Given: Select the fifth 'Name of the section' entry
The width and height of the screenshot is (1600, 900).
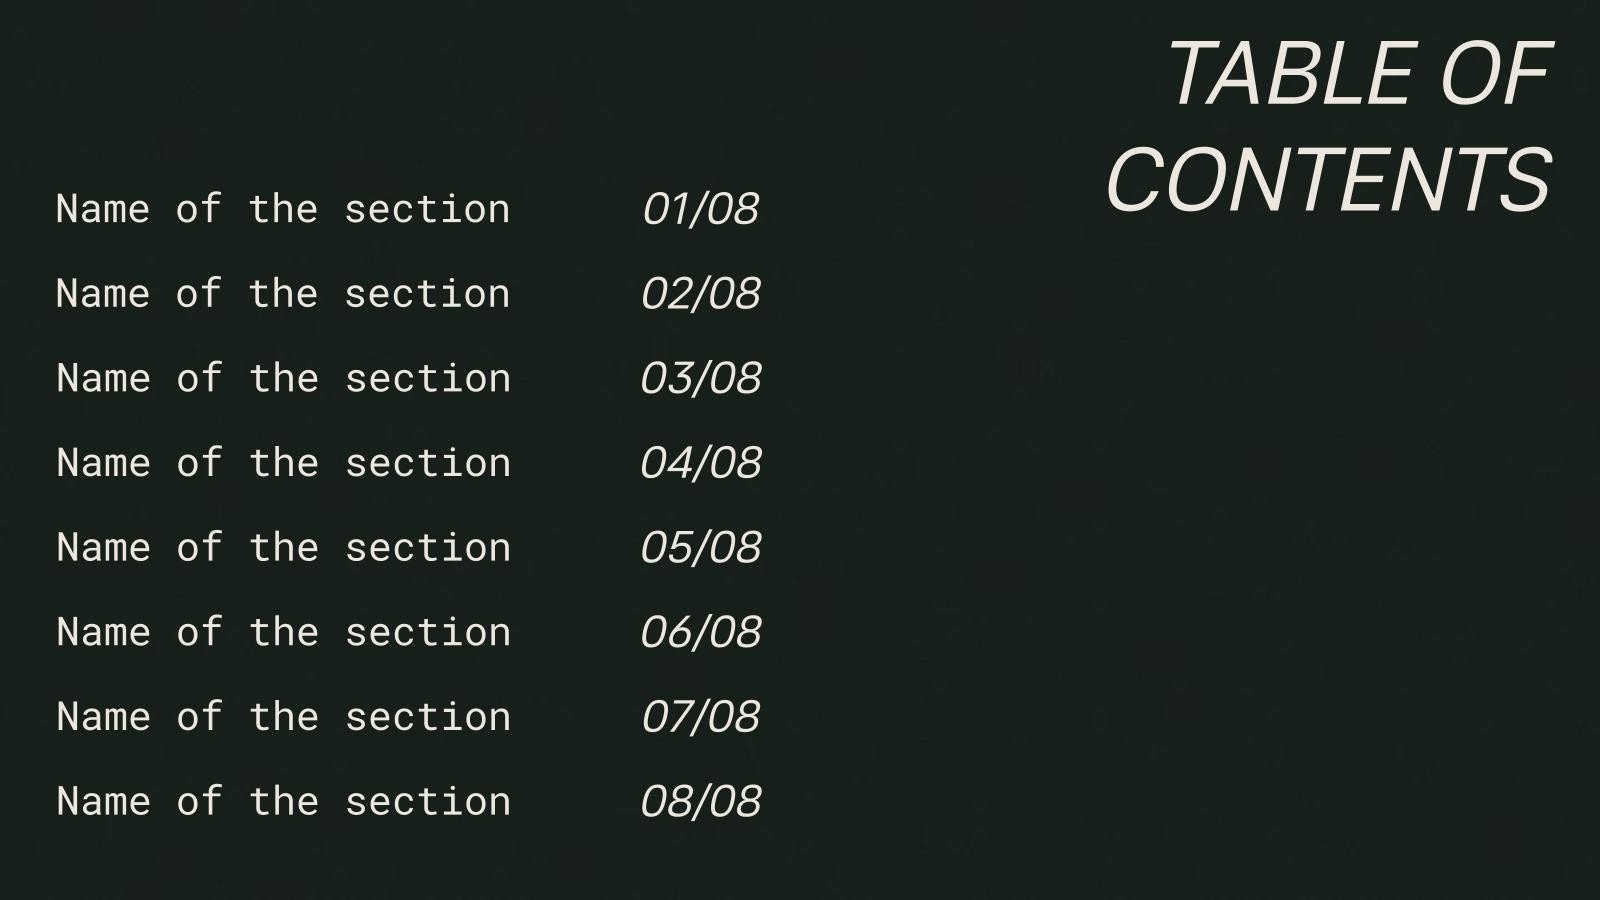Looking at the screenshot, I should click(283, 548).
